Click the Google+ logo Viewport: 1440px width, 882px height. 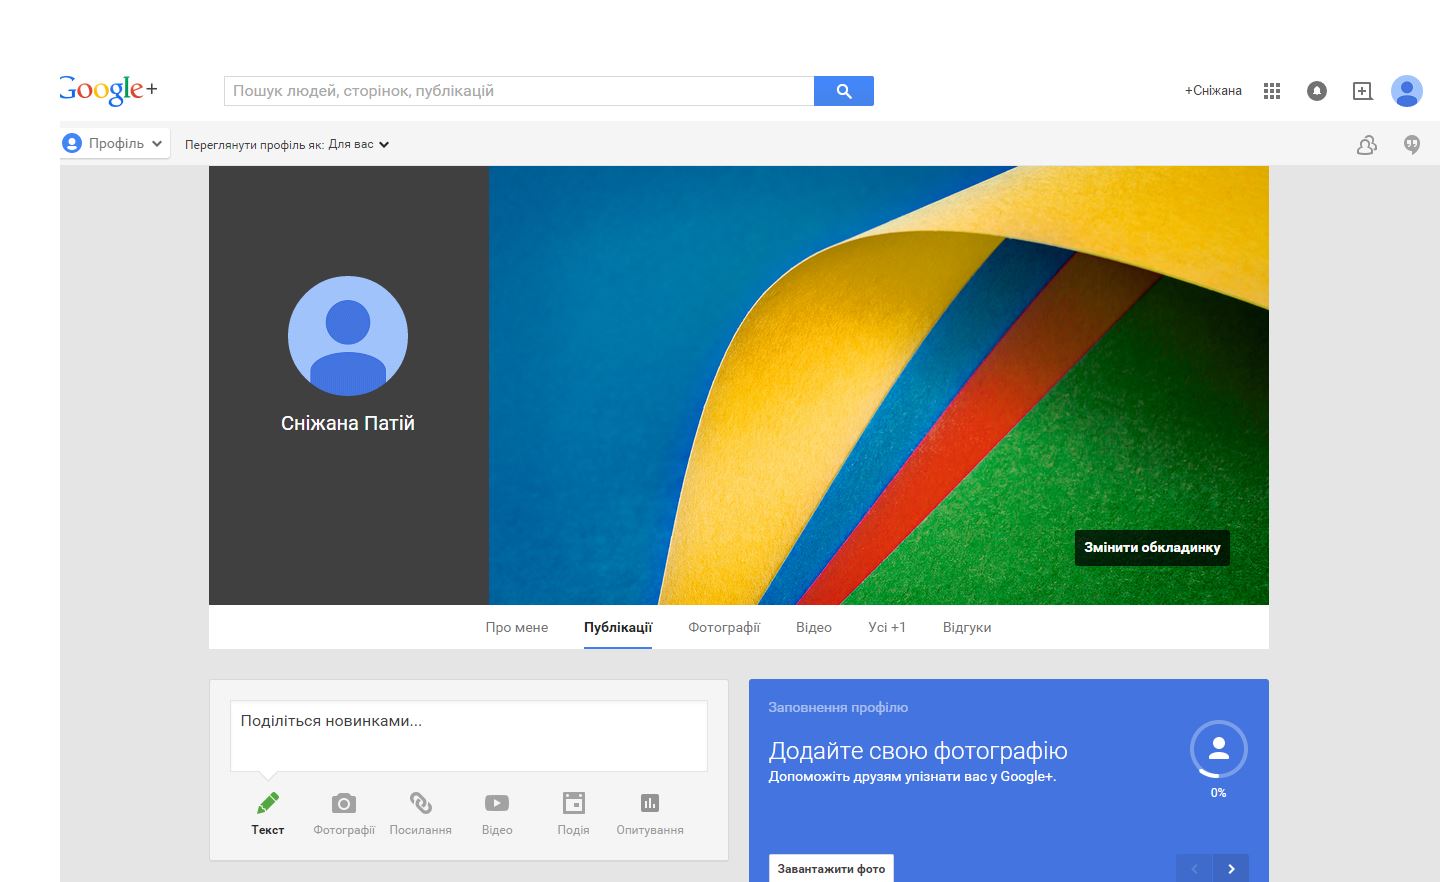(x=108, y=90)
